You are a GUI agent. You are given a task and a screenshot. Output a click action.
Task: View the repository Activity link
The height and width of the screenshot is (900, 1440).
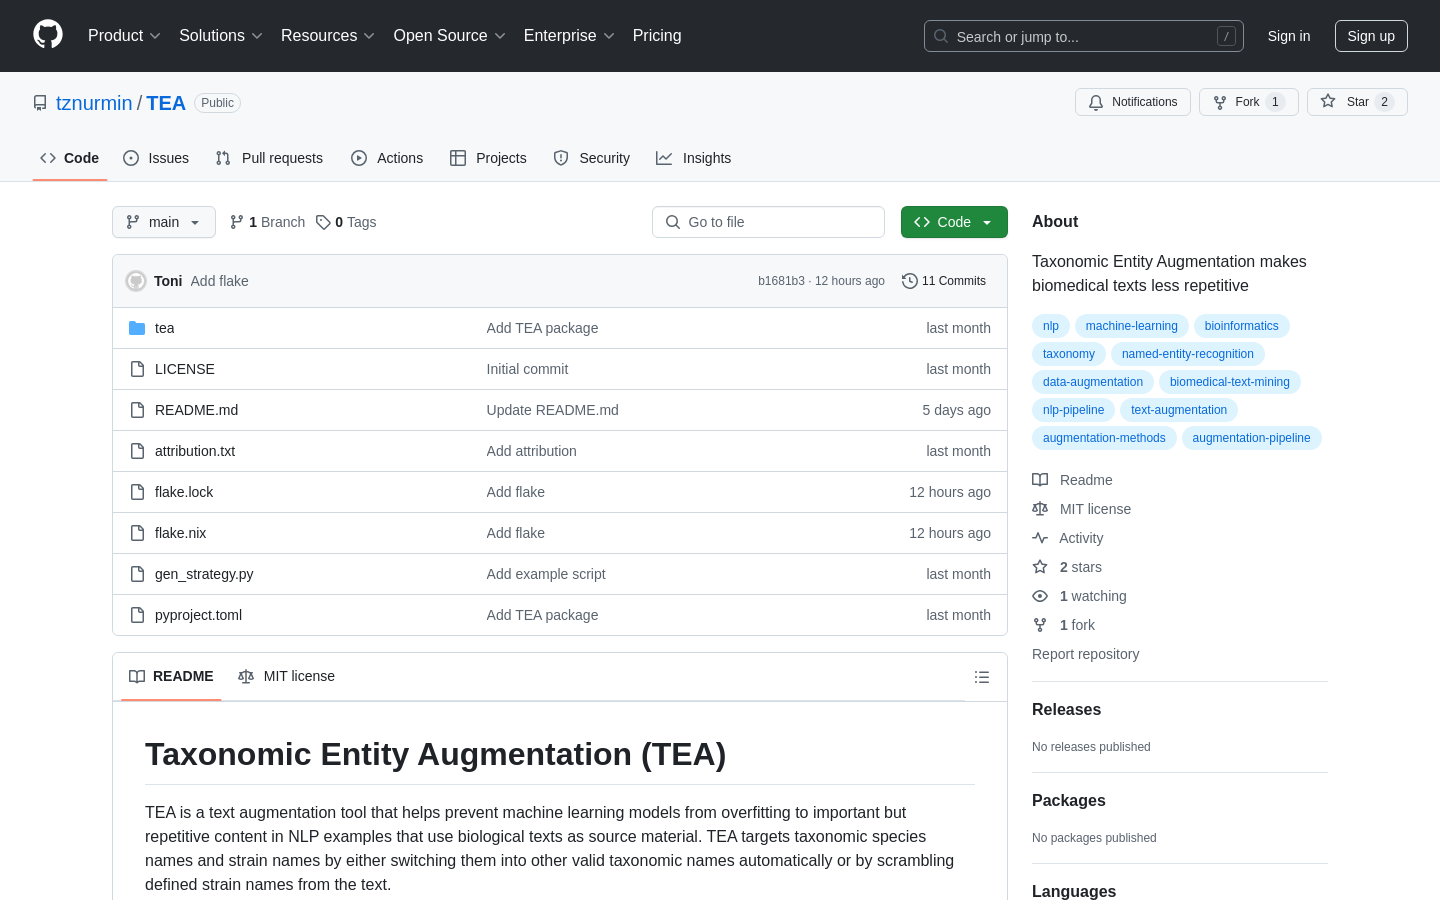[x=1068, y=538]
